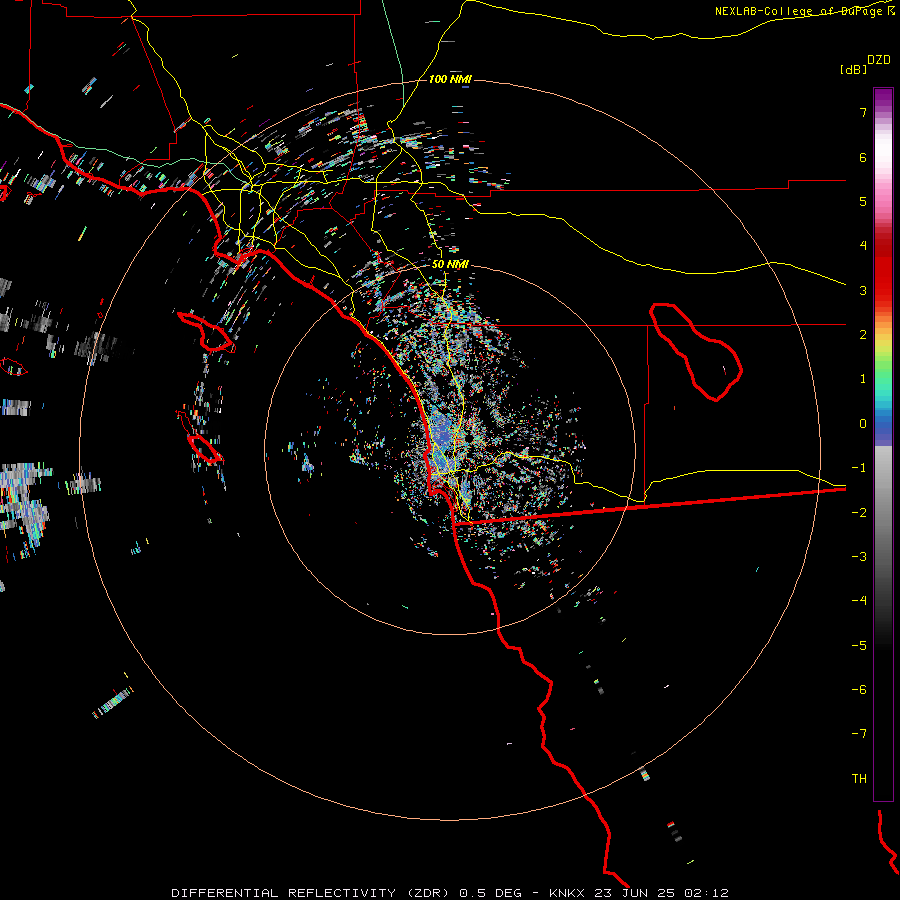Click the -5 tick on the color scale
The image size is (900, 900).
(x=859, y=646)
